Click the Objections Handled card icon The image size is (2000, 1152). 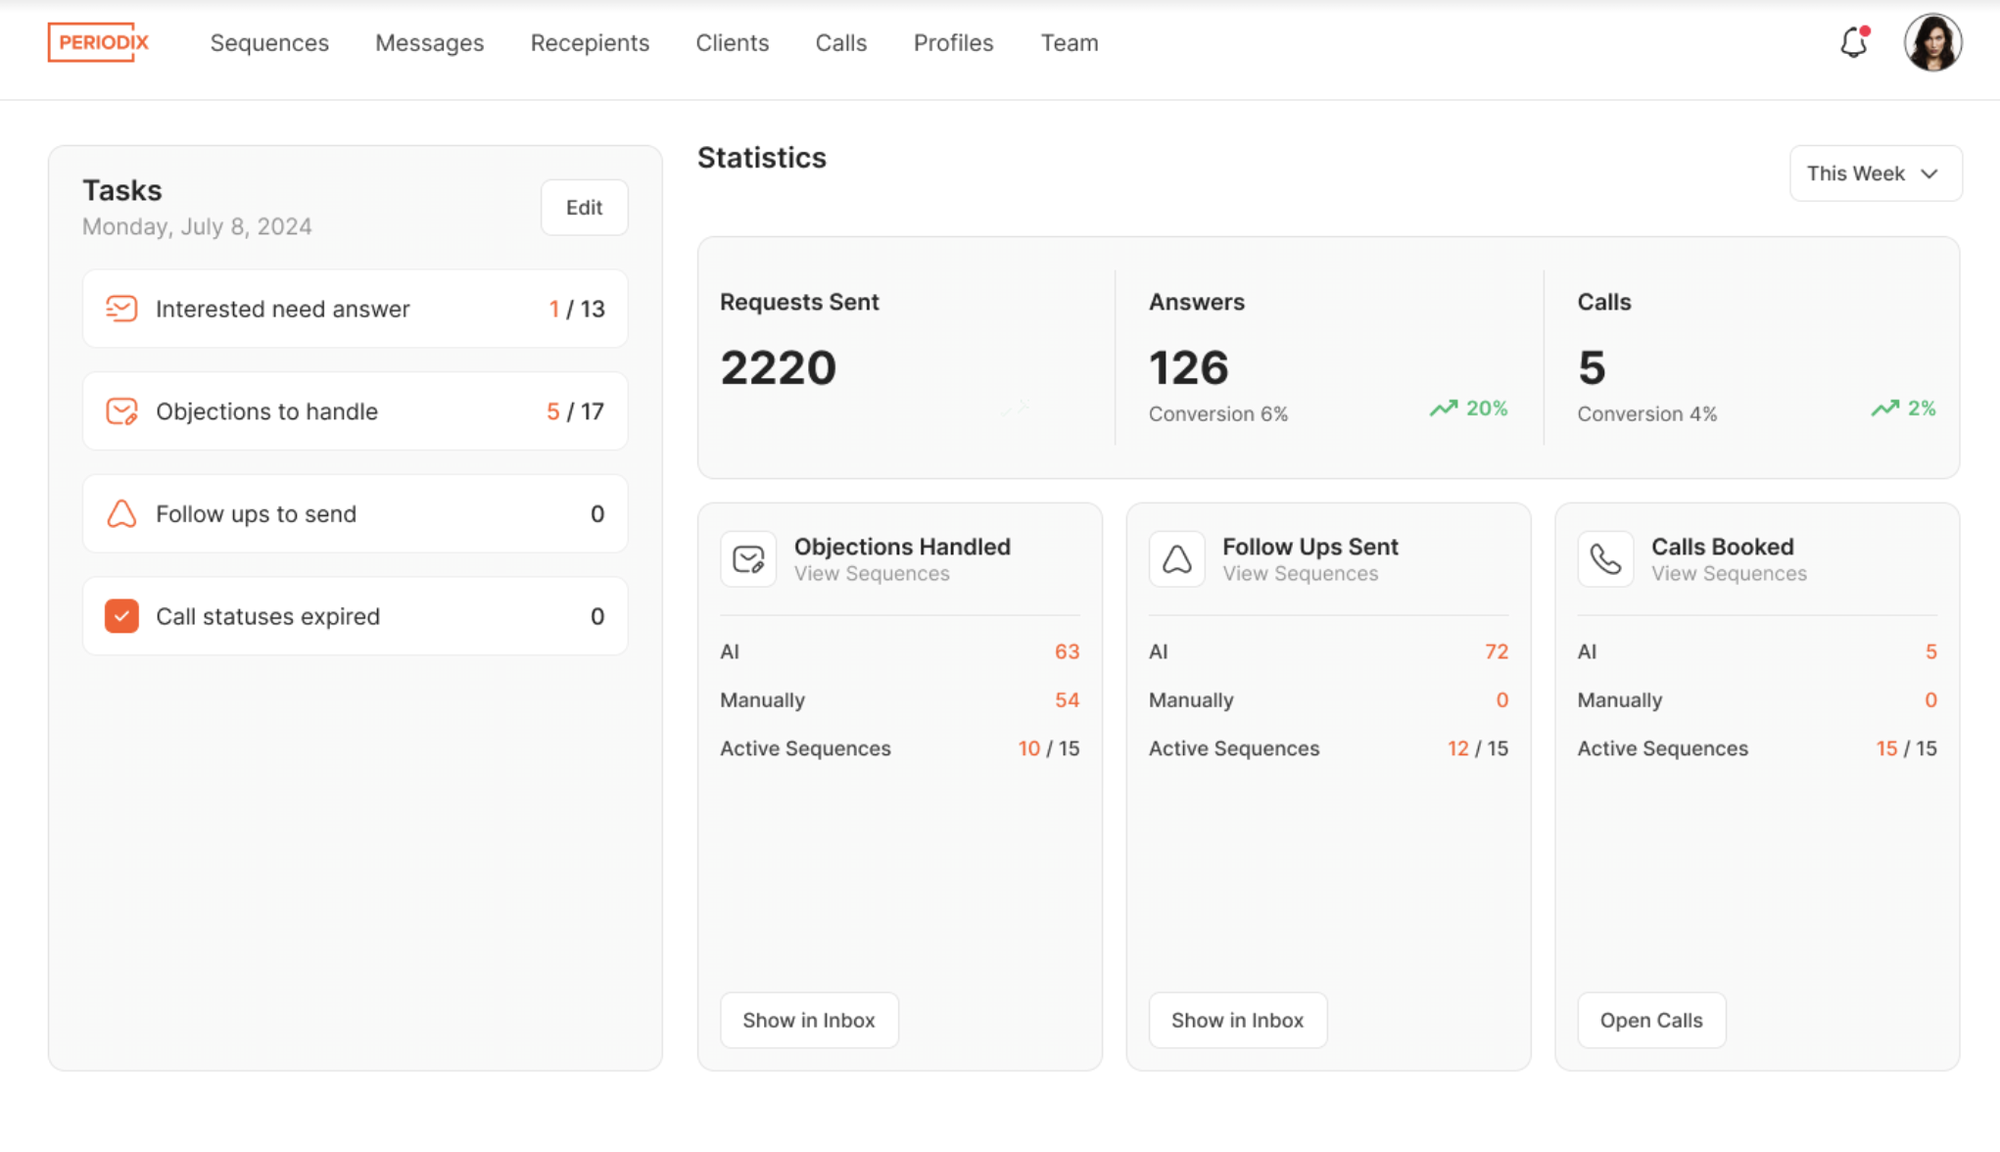748,559
